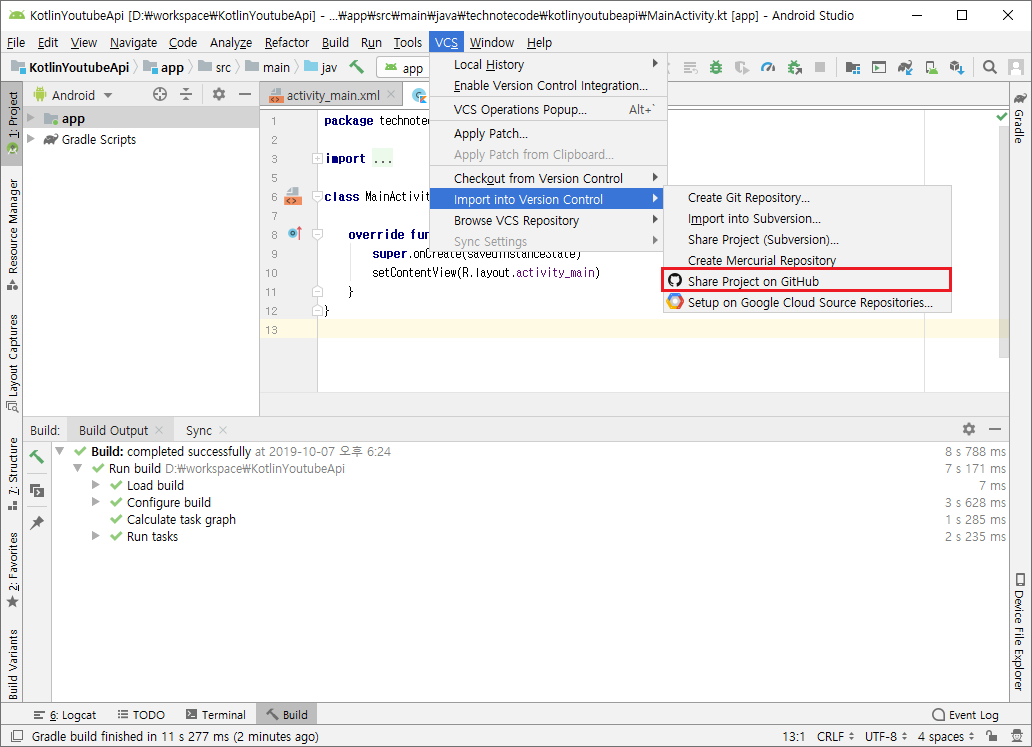Screen dimensions: 1032x747
Task: Click the hammer rebuild icon in Build panel
Action: [x=37, y=457]
